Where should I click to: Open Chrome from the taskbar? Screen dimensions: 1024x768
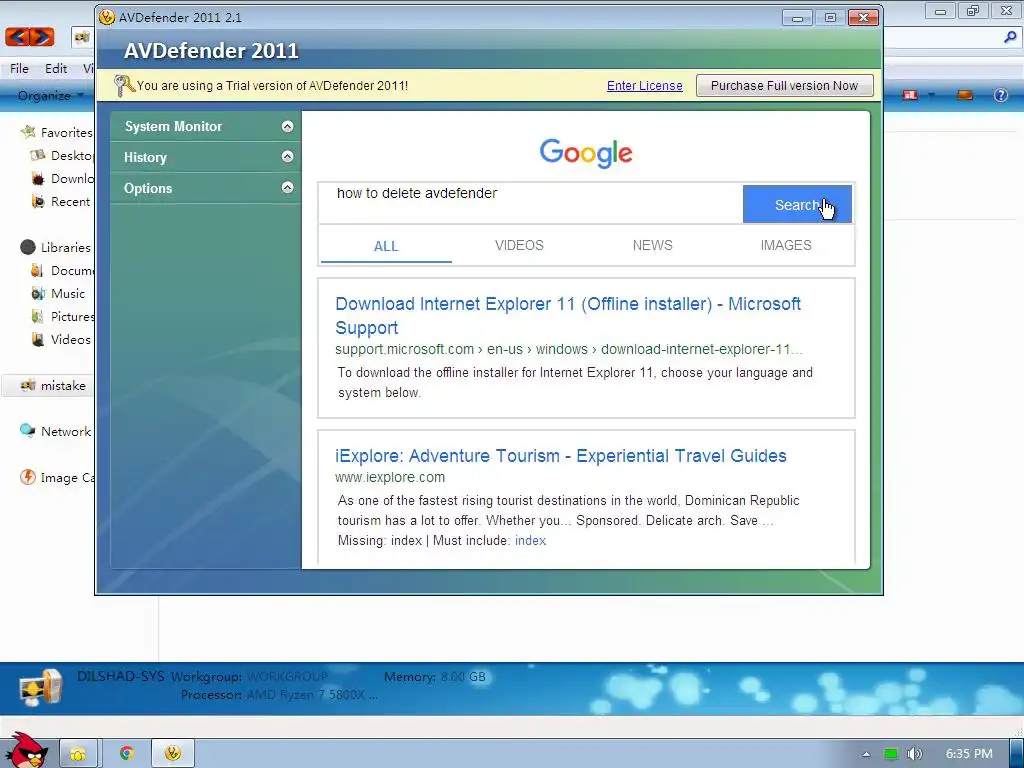click(x=127, y=754)
